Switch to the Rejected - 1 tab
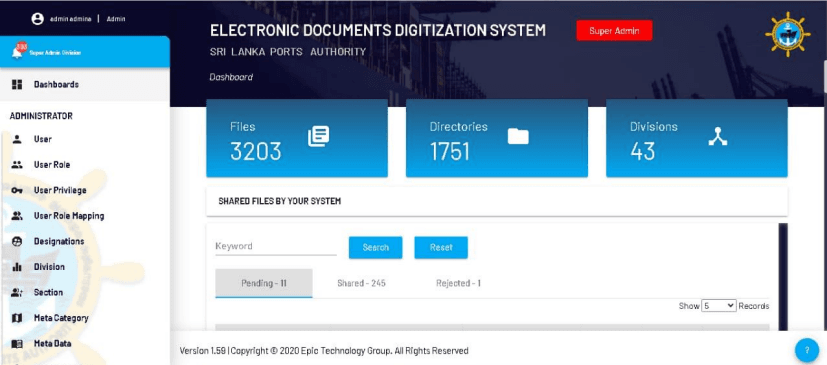This screenshot has width=827, height=365. [x=458, y=283]
